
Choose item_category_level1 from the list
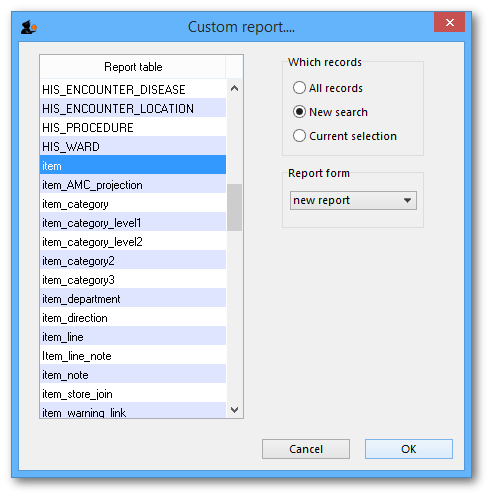point(133,222)
